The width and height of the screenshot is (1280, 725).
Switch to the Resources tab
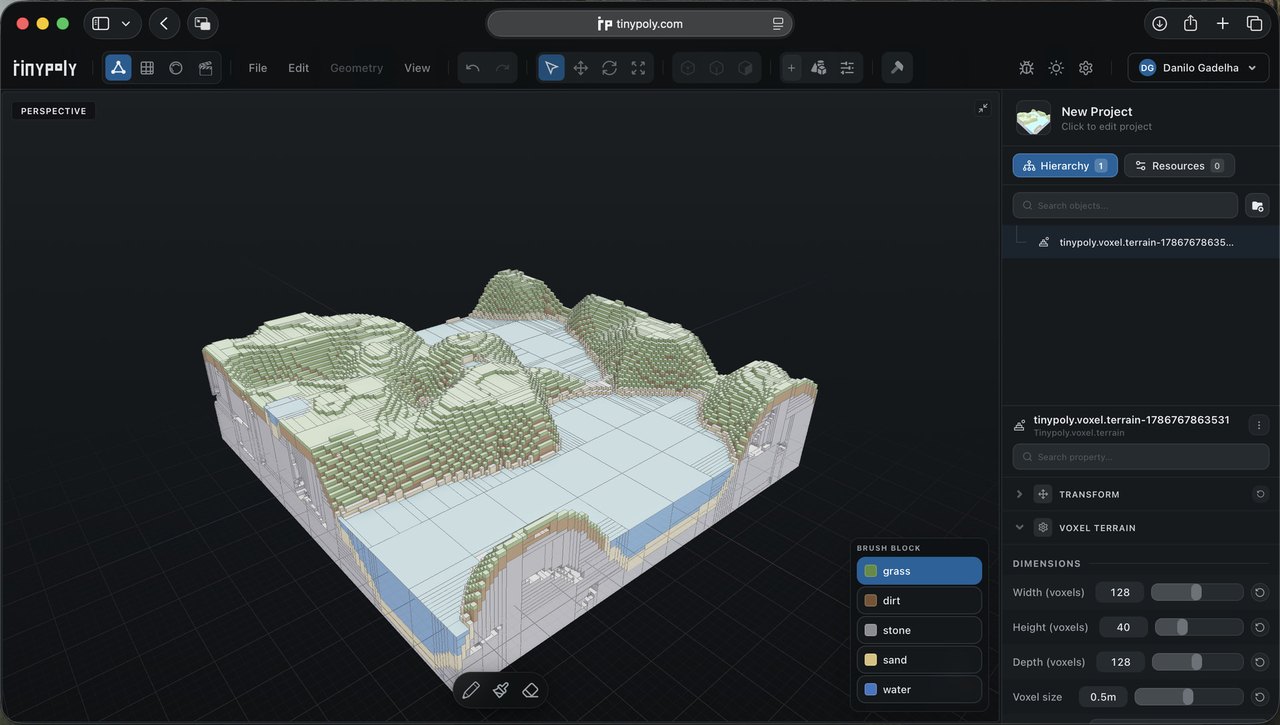(x=1179, y=166)
